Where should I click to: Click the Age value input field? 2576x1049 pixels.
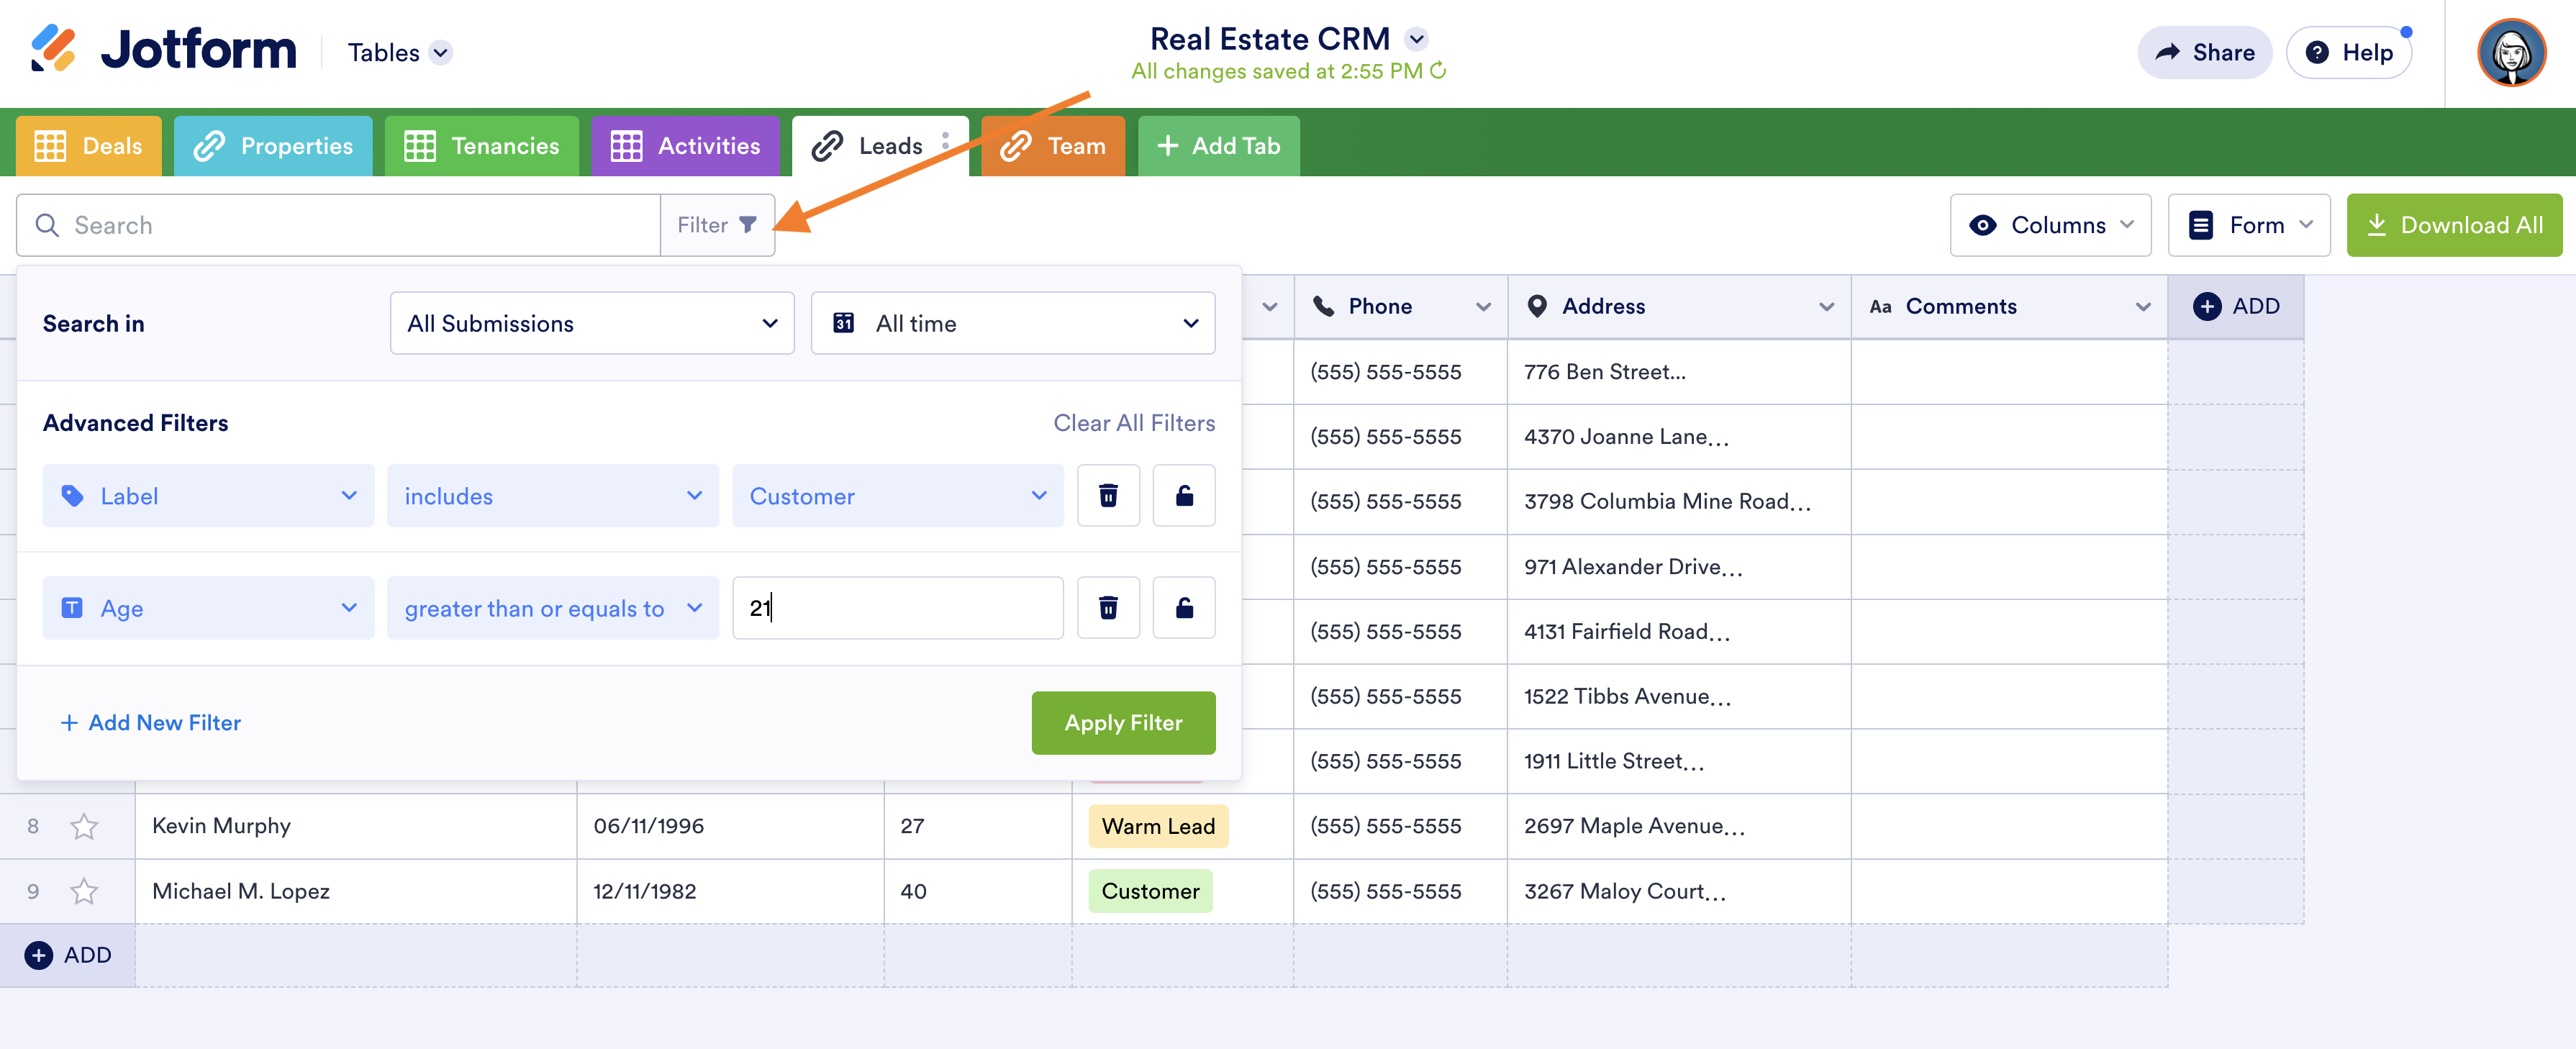(897, 608)
